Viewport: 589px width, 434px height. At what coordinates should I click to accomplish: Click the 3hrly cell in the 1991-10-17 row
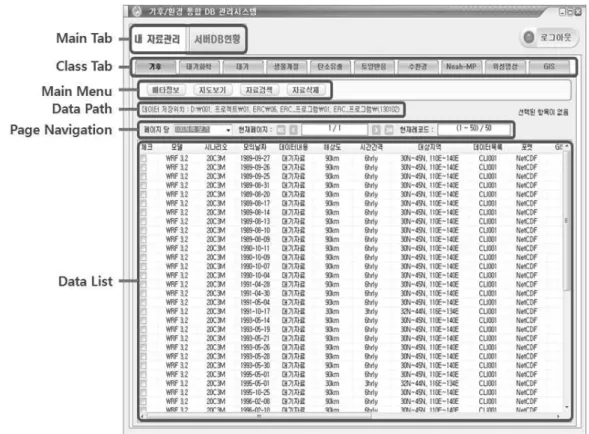point(371,312)
